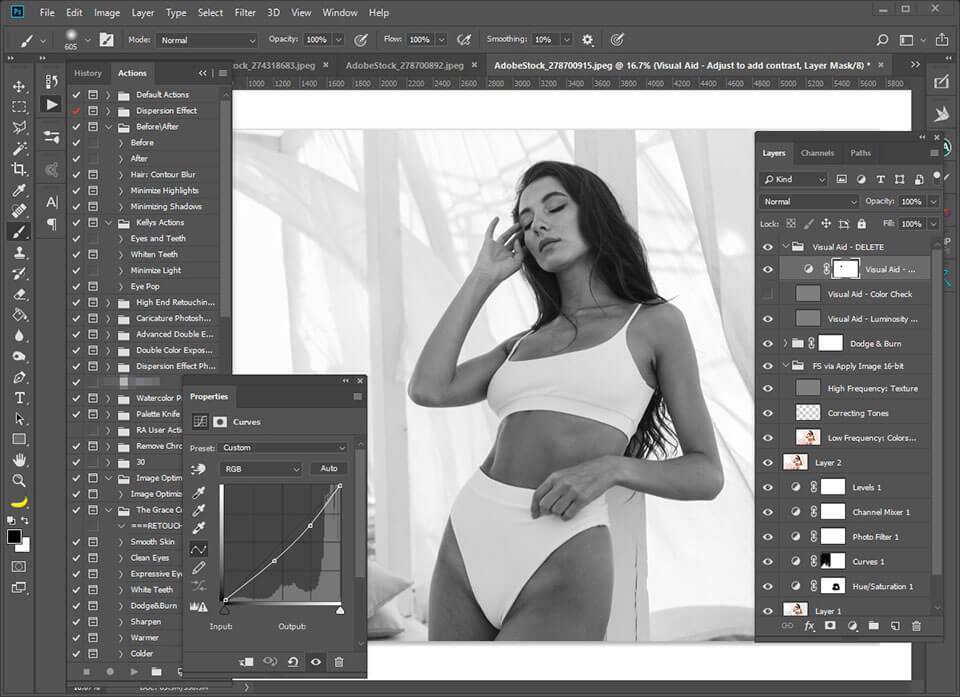Select the Type tool in the toolbar
960x697 pixels.
pos(19,397)
